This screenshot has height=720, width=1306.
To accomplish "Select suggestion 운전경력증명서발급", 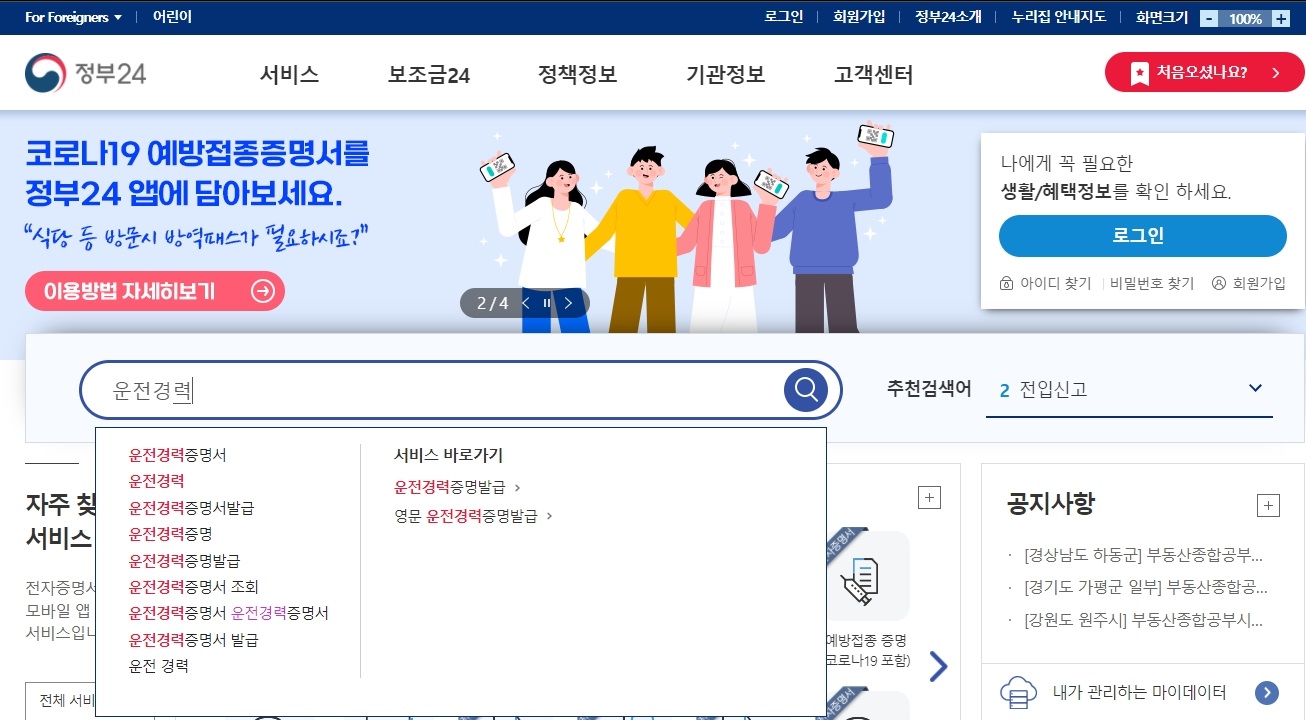I will [192, 508].
